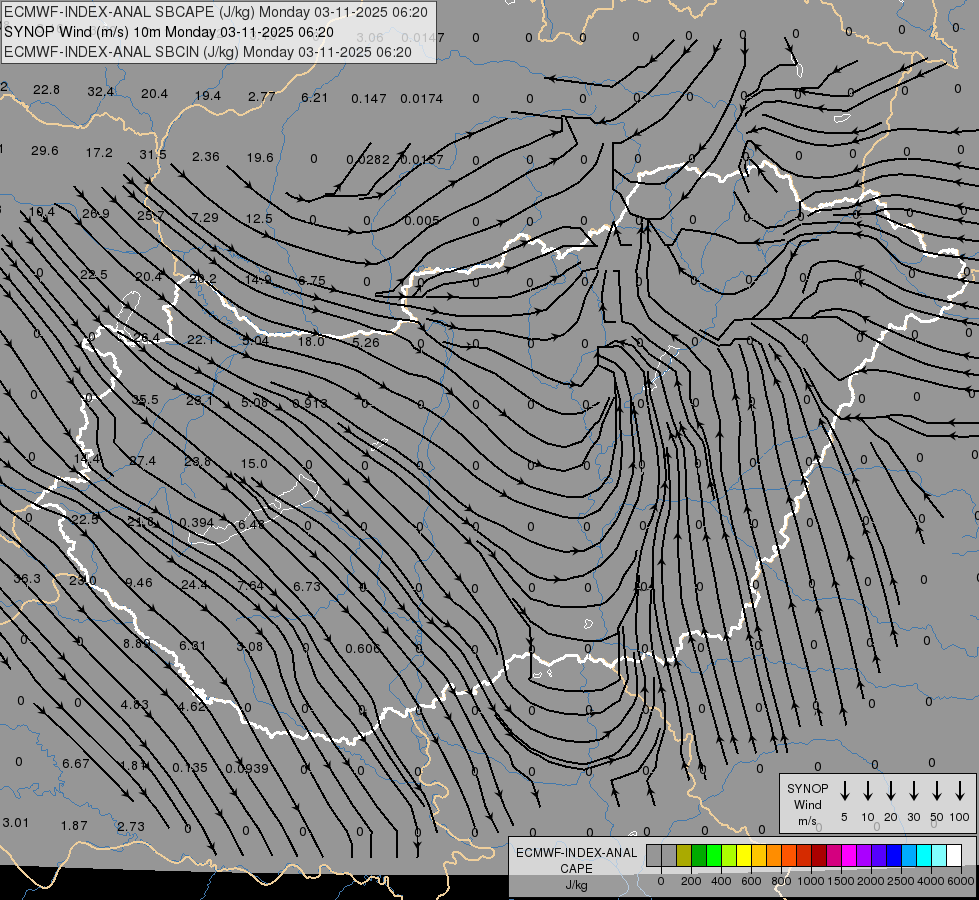Viewport: 979px width, 900px height.
Task: Click the 26.9 value on the map
Action: [96, 214]
